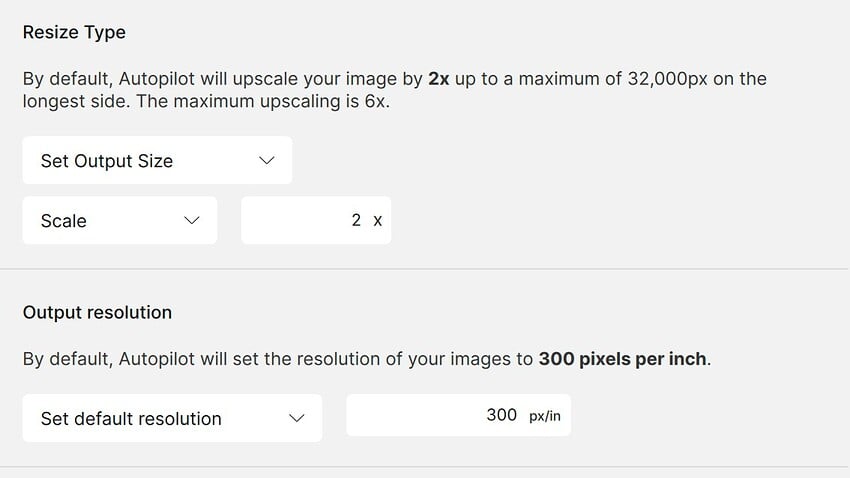This screenshot has width=850, height=478.
Task: Click the 'Scale' label in its dropdown
Action: [x=64, y=221]
